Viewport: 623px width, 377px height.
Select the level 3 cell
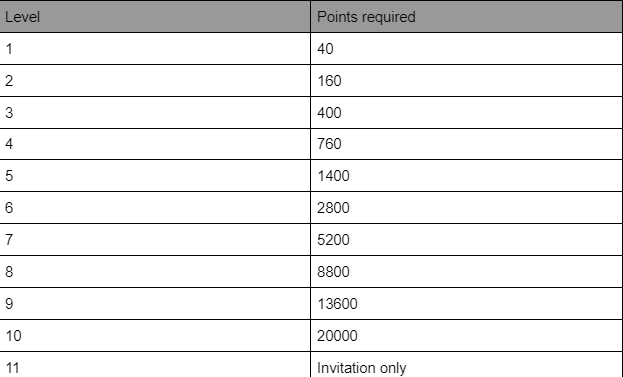(155, 112)
